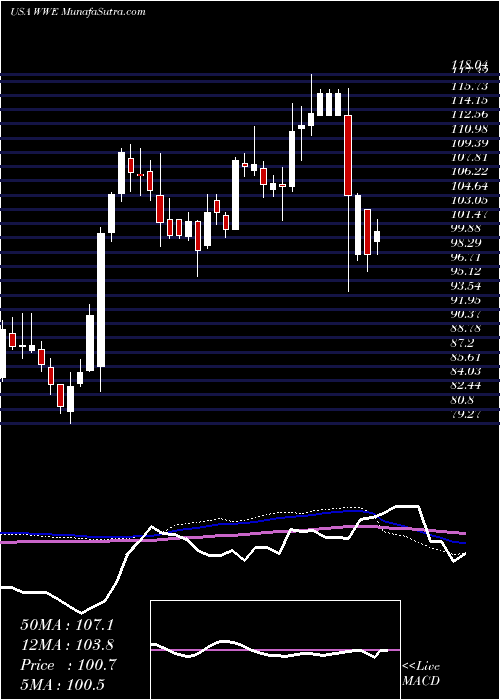Click inside the MACD inset chart panel
The image size is (500, 700).
(x=275, y=650)
